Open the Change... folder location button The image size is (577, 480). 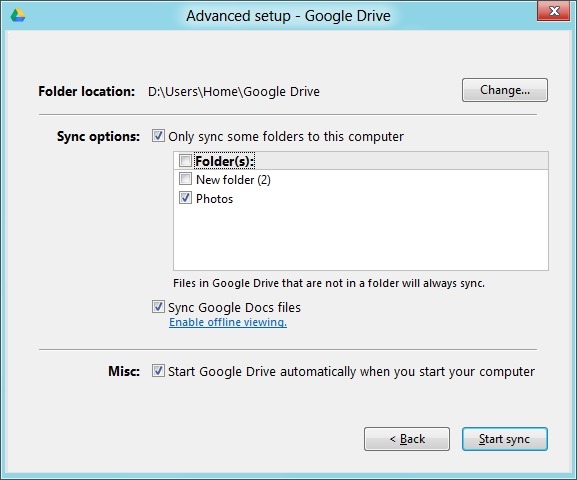(505, 90)
